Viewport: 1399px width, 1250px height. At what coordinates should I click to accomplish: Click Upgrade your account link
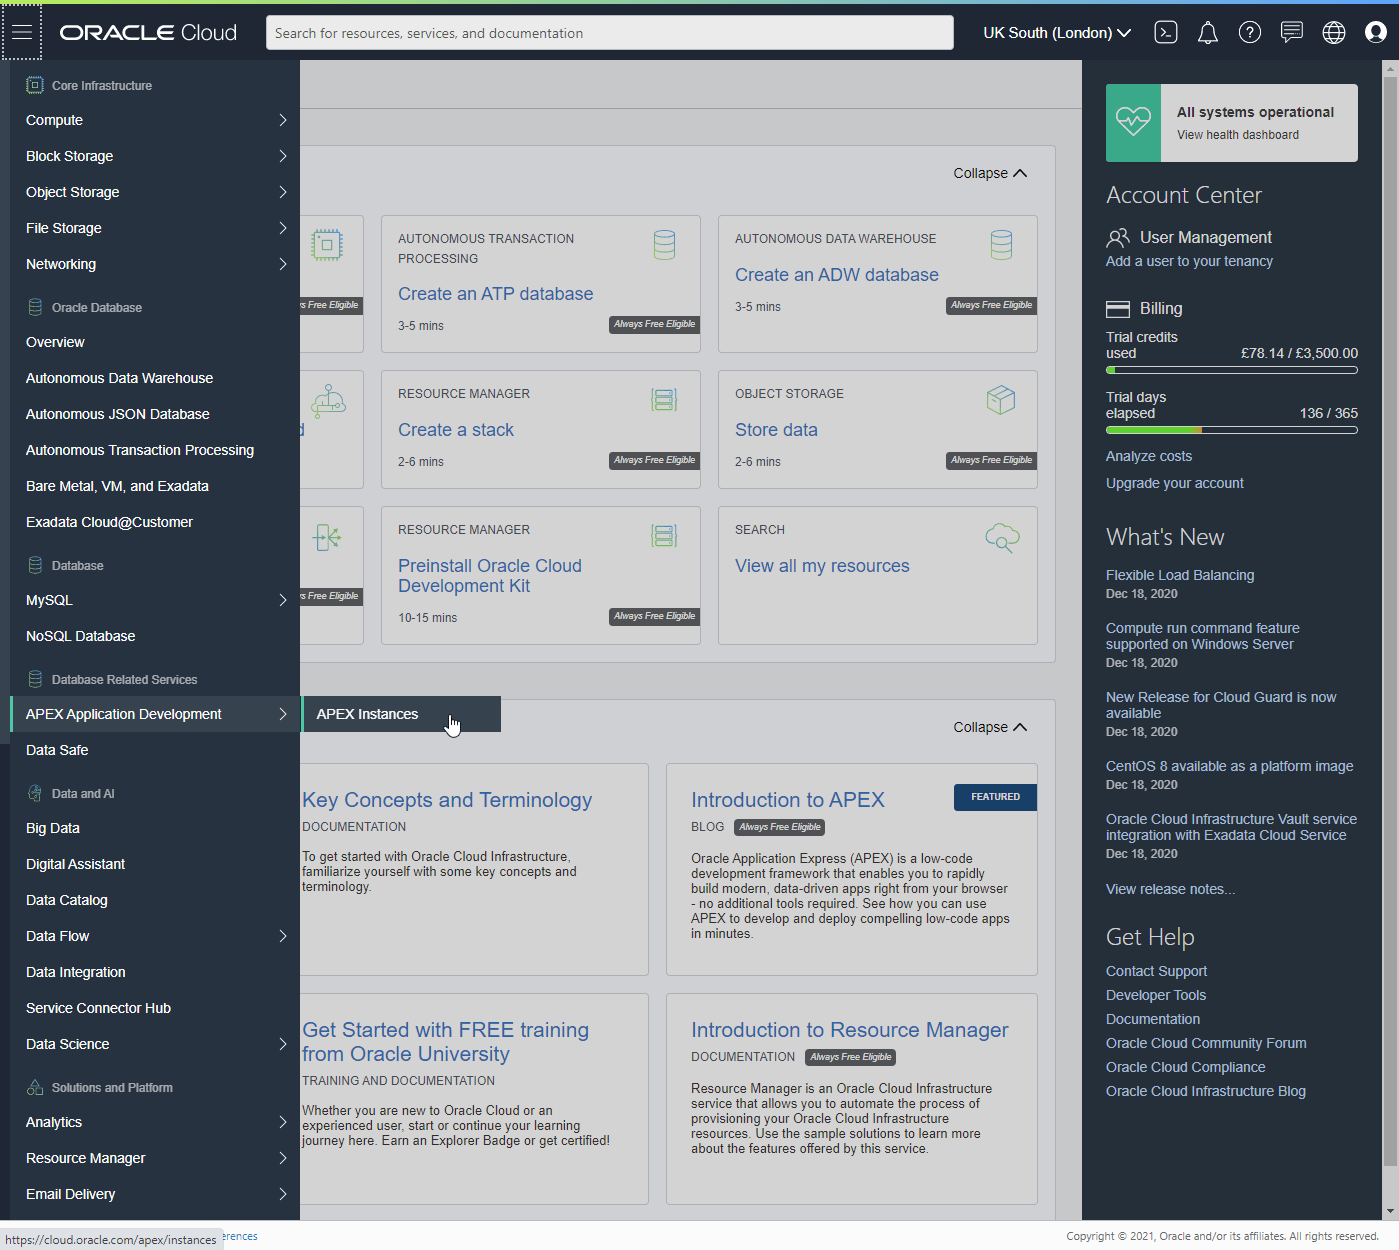click(x=1175, y=483)
